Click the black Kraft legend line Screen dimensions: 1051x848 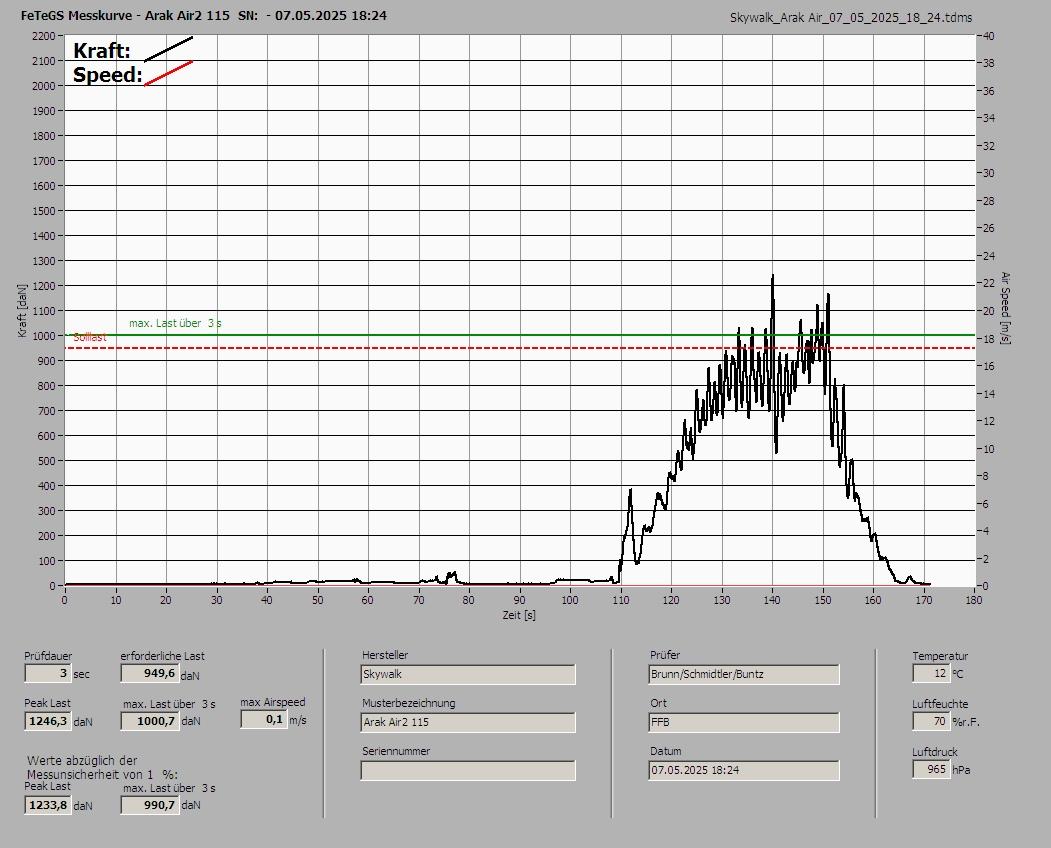(x=168, y=49)
